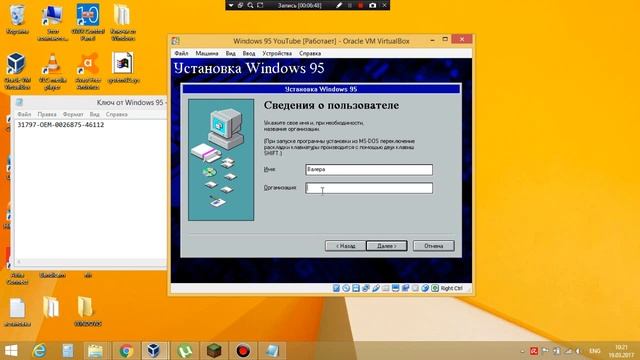Click the Отмена button in setup wizard
The width and height of the screenshot is (640, 360).
[x=433, y=246]
